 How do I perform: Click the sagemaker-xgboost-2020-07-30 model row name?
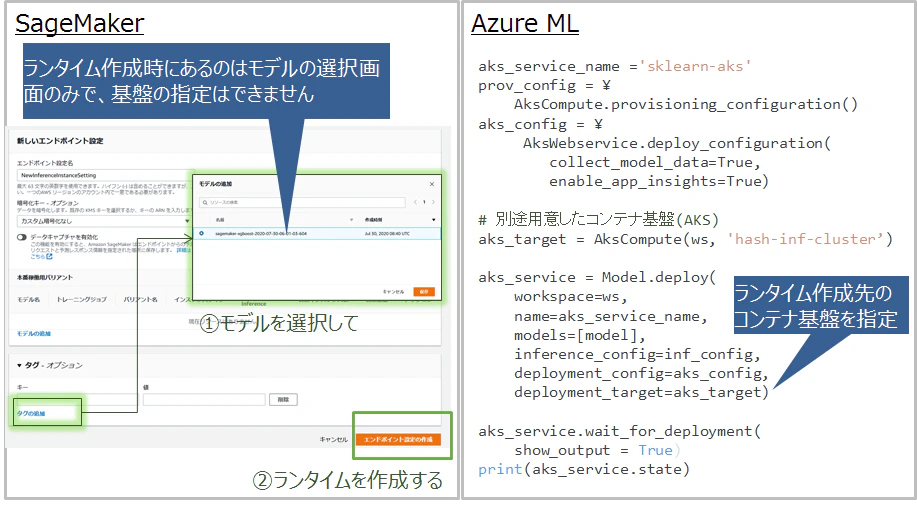(261, 233)
